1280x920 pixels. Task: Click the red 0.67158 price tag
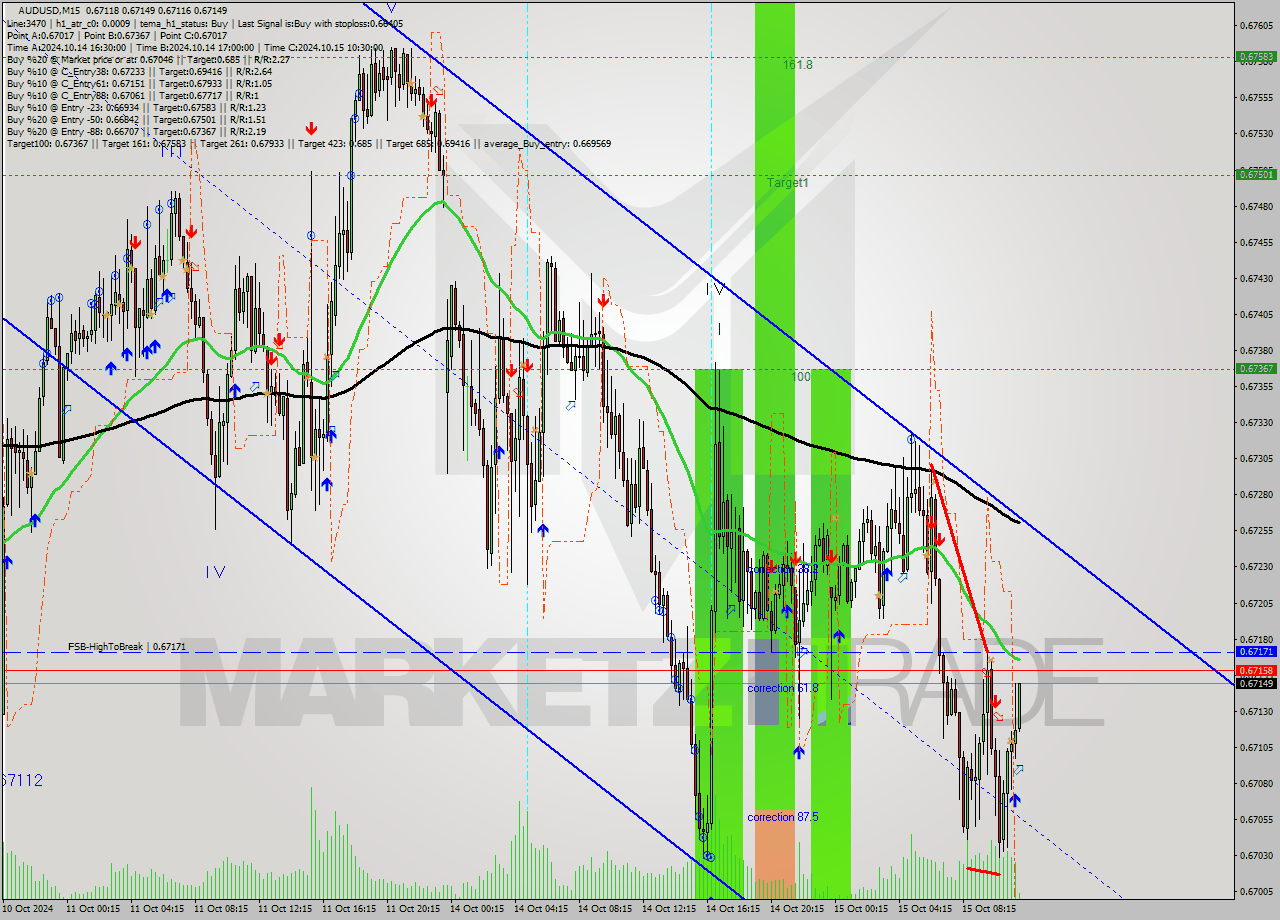[x=1256, y=670]
